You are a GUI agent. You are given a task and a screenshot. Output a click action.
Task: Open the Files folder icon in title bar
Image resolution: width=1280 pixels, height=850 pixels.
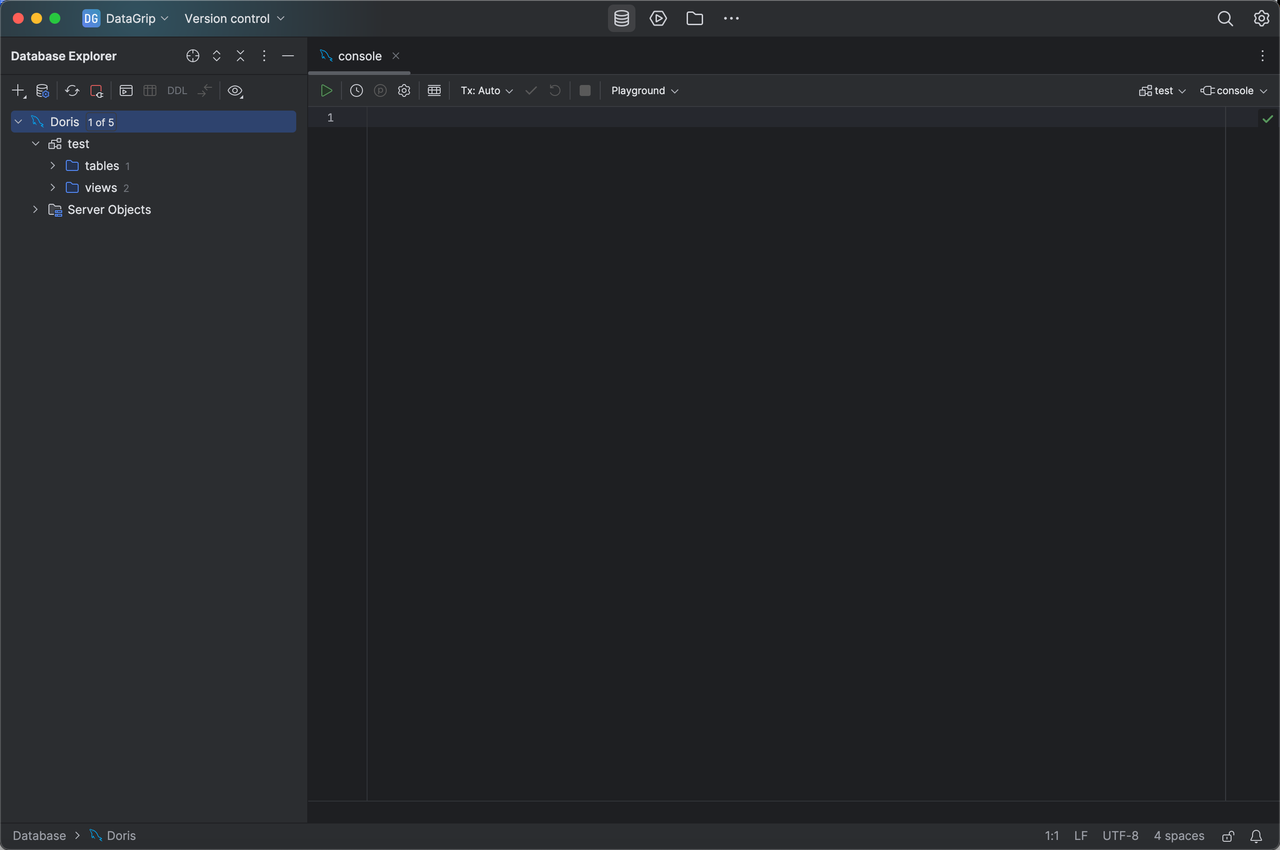tap(694, 19)
